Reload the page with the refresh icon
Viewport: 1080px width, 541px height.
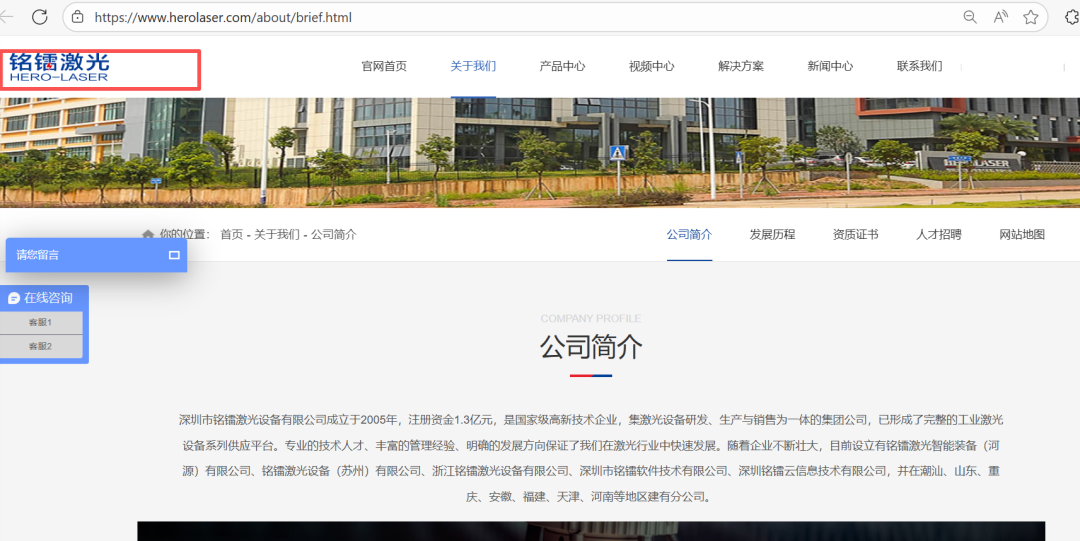(39, 17)
